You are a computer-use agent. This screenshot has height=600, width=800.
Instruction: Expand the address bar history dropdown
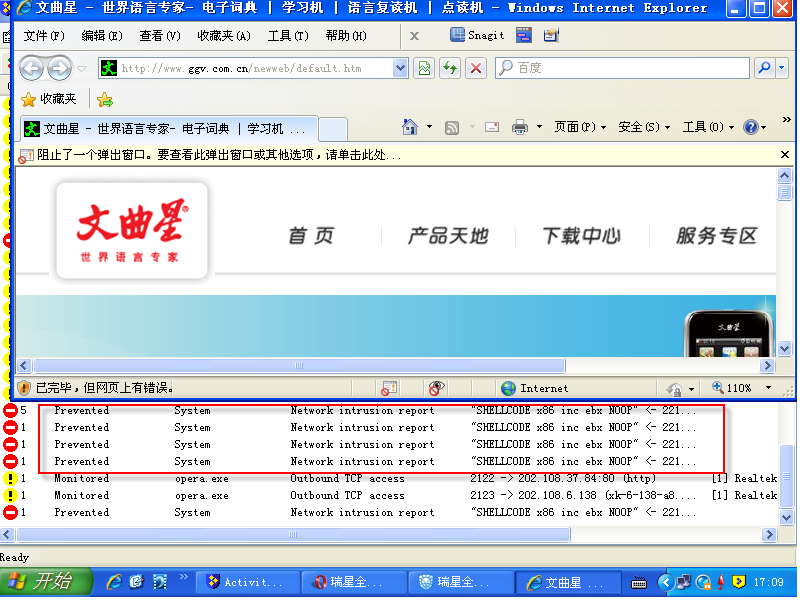[x=401, y=68]
